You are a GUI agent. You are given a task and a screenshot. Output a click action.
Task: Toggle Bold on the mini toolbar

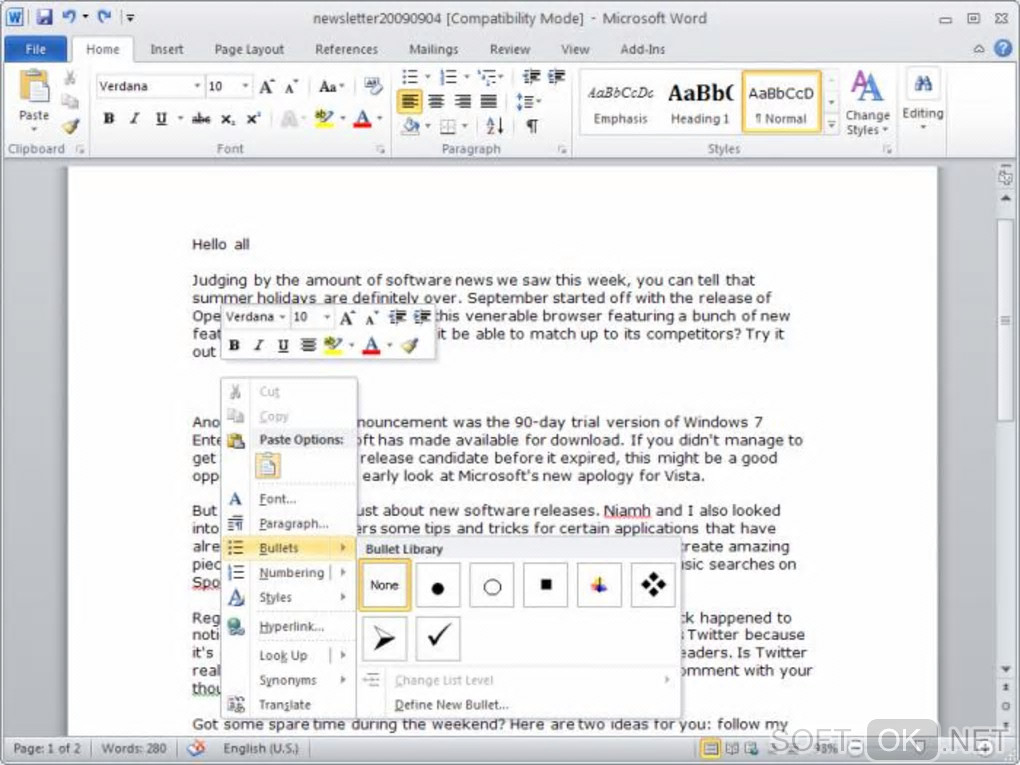234,345
